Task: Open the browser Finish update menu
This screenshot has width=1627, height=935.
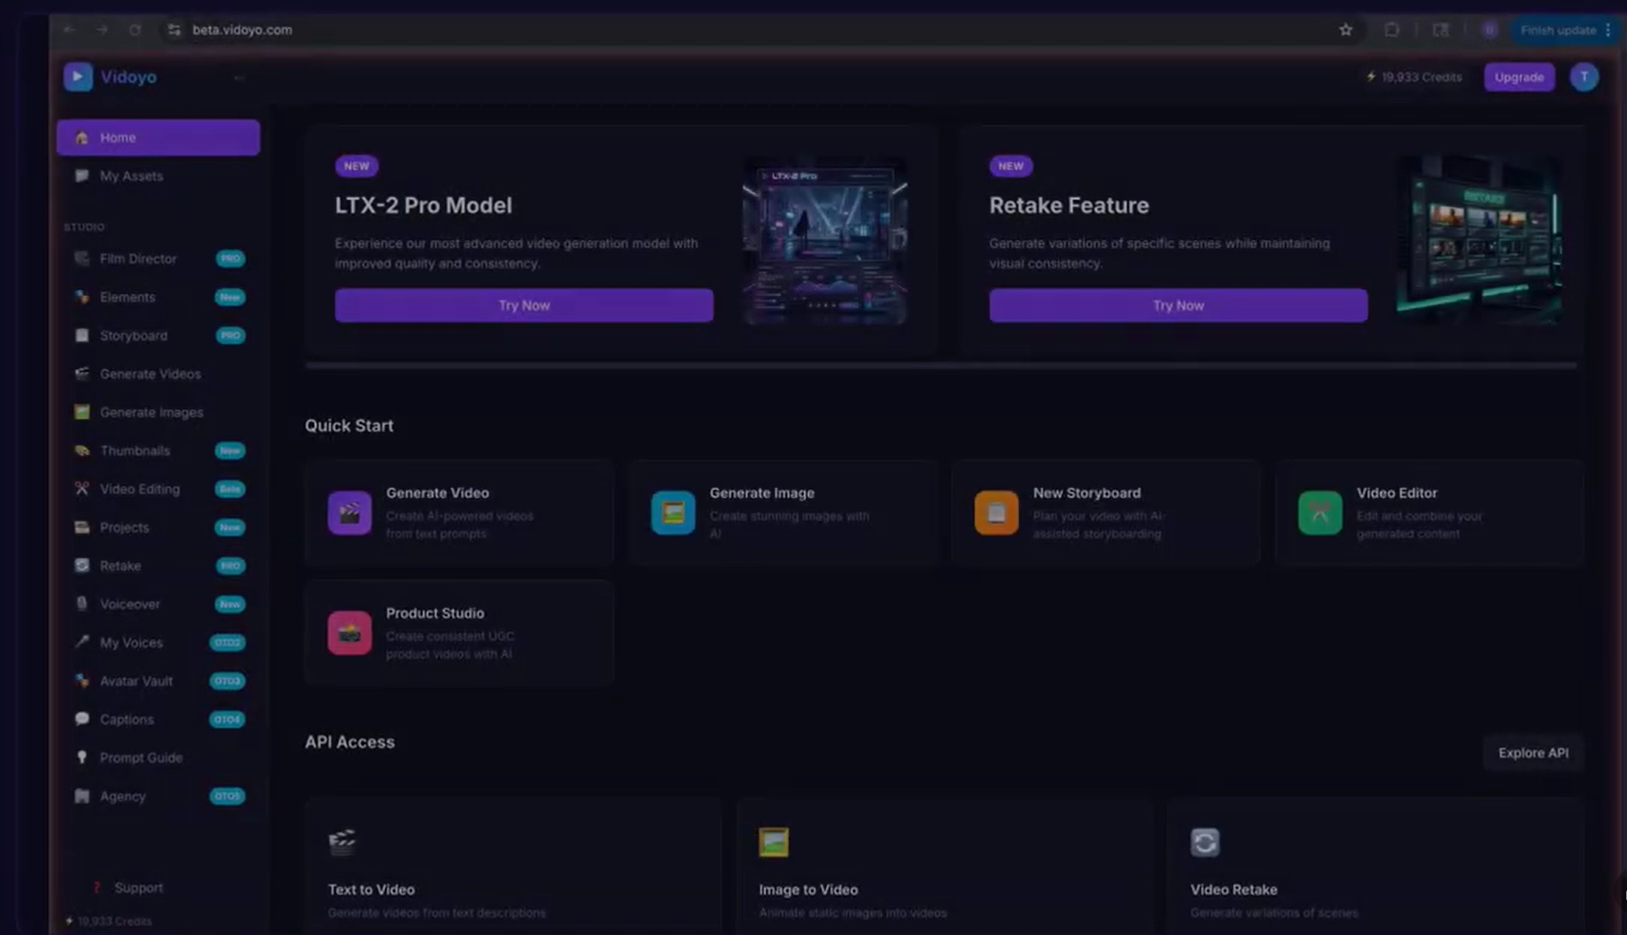Action: point(1565,30)
